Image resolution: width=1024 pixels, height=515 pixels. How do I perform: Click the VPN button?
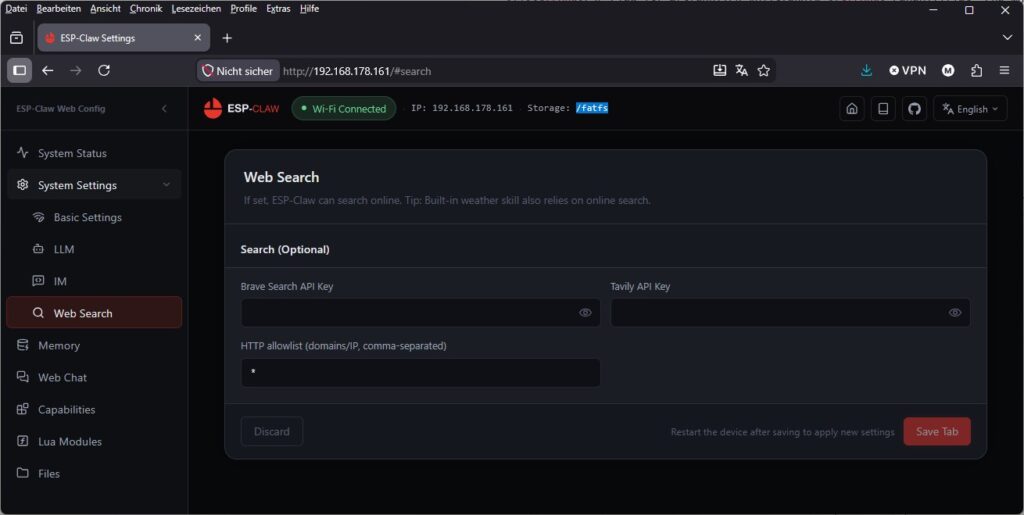click(x=908, y=70)
